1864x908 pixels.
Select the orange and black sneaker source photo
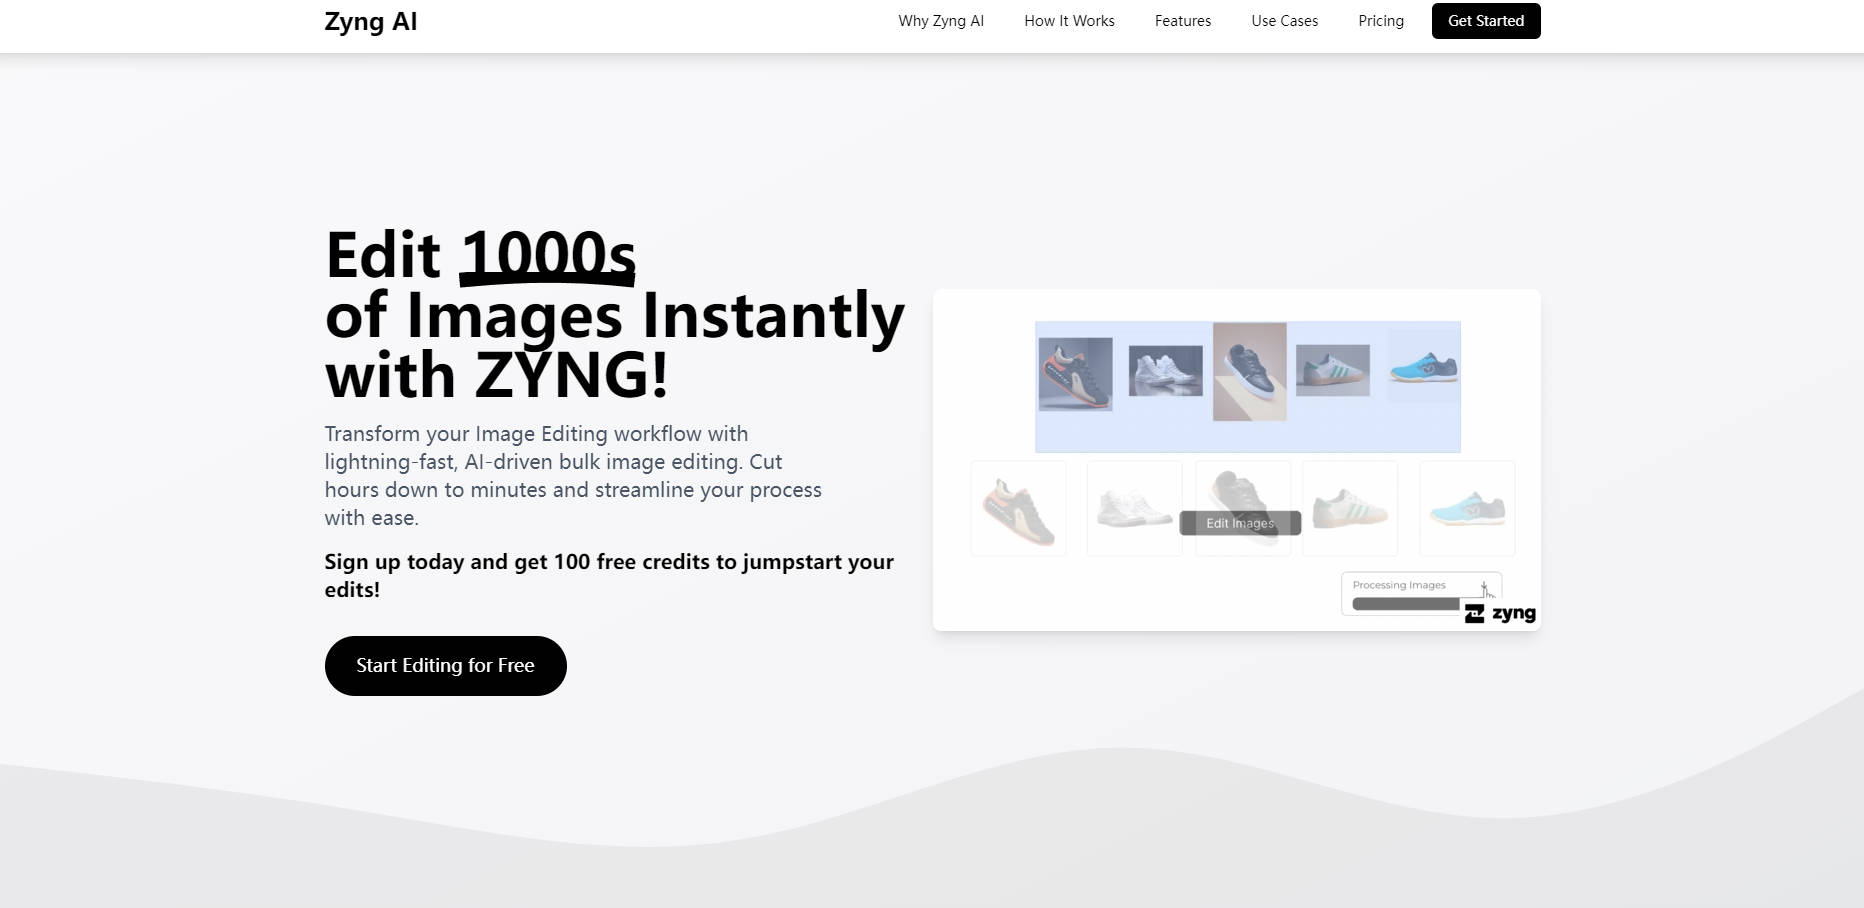tap(1075, 374)
